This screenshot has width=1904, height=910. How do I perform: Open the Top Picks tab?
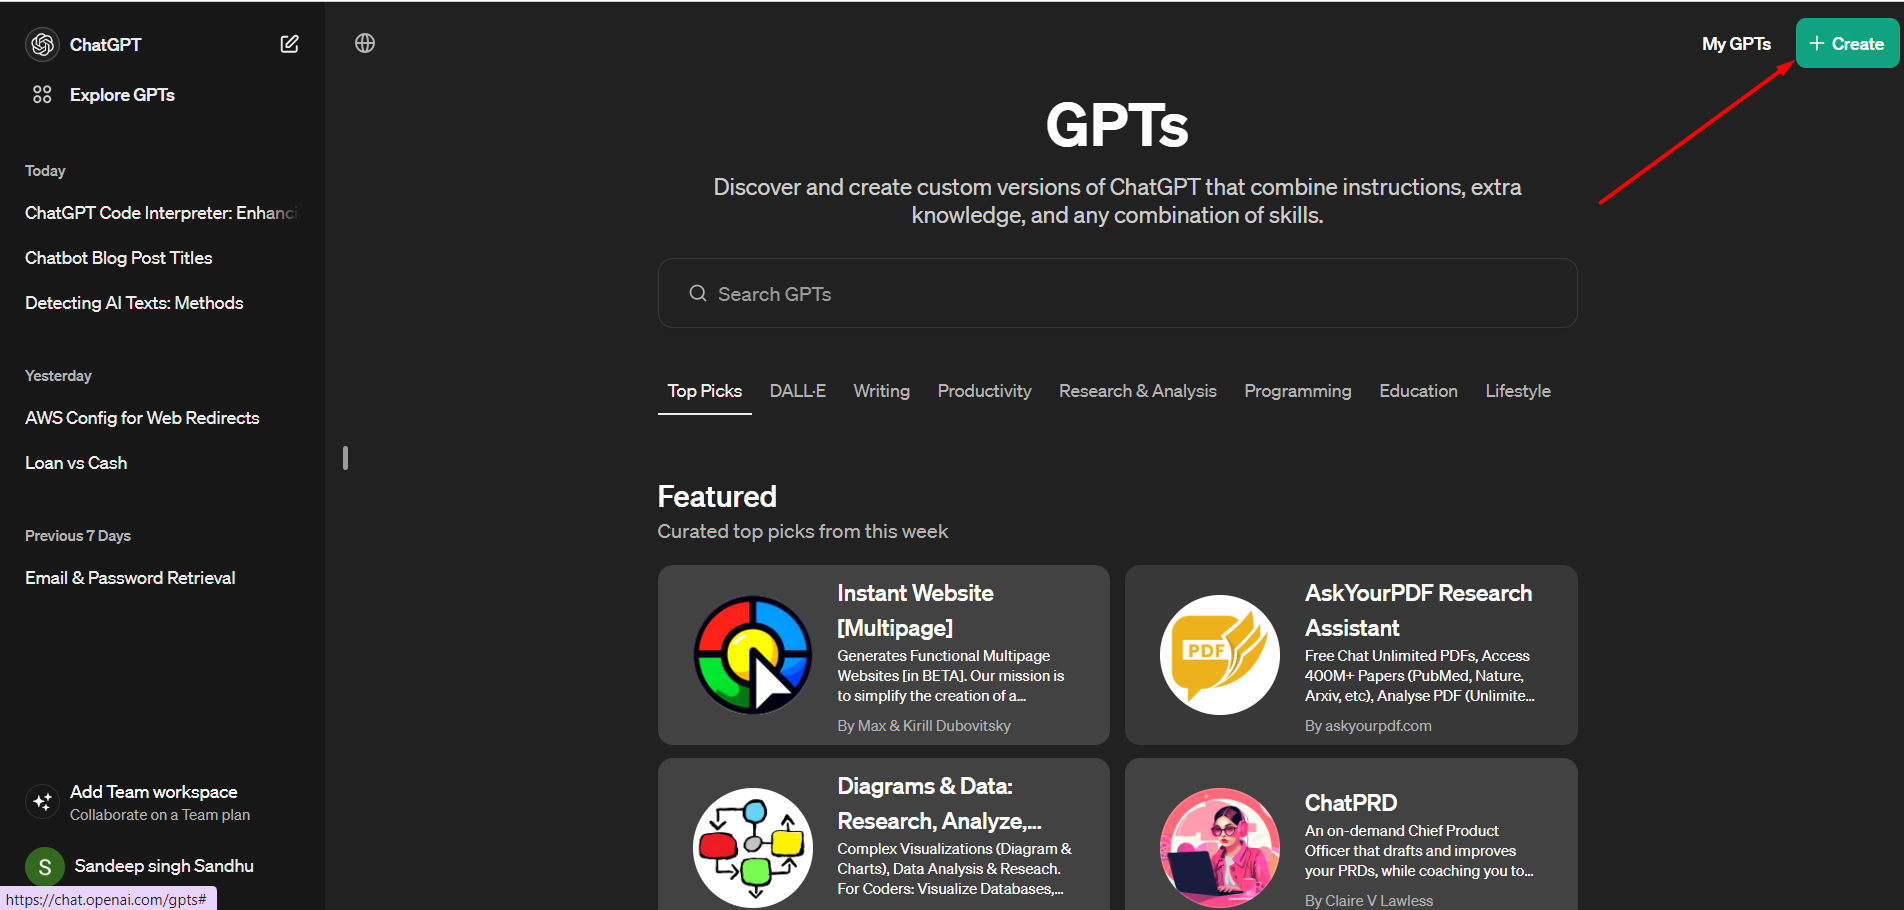(704, 391)
